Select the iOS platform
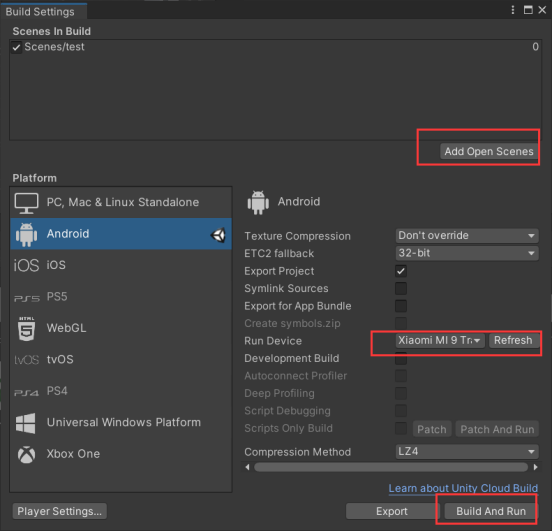 click(x=121, y=265)
